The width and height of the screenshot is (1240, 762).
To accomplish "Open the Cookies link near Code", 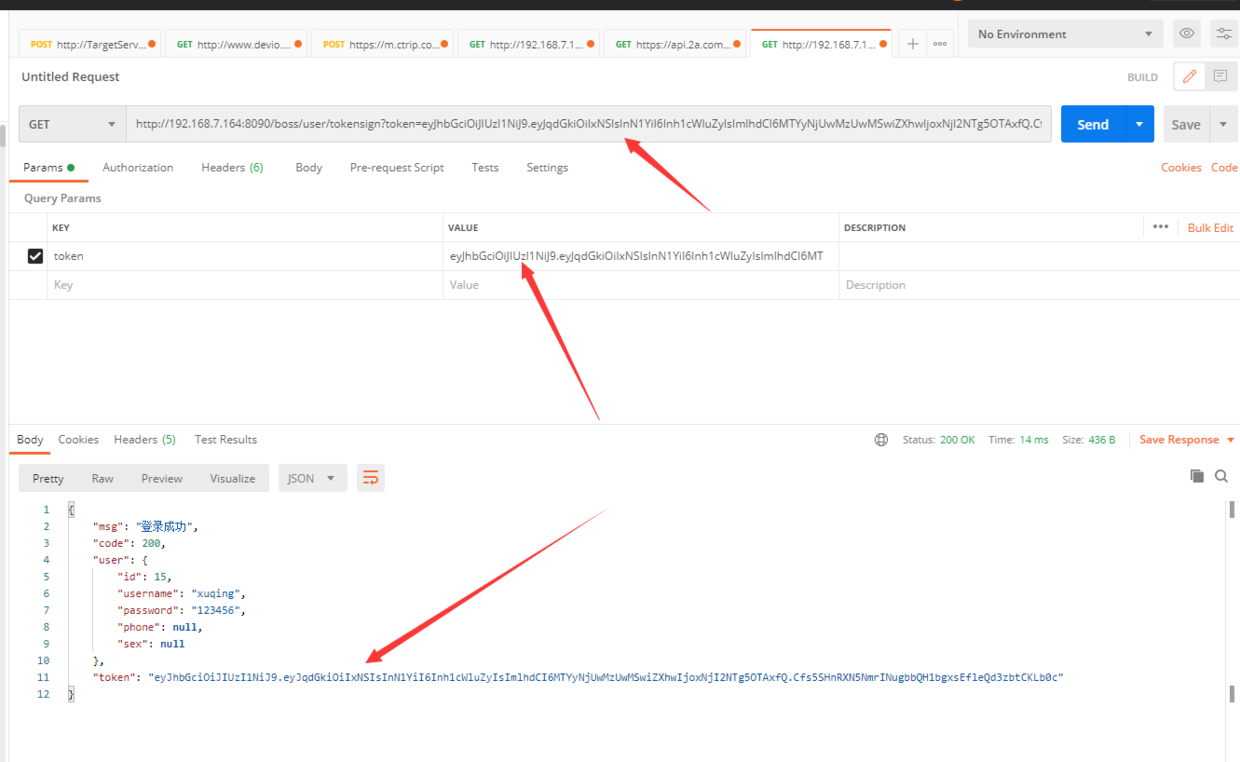I will [x=1181, y=168].
